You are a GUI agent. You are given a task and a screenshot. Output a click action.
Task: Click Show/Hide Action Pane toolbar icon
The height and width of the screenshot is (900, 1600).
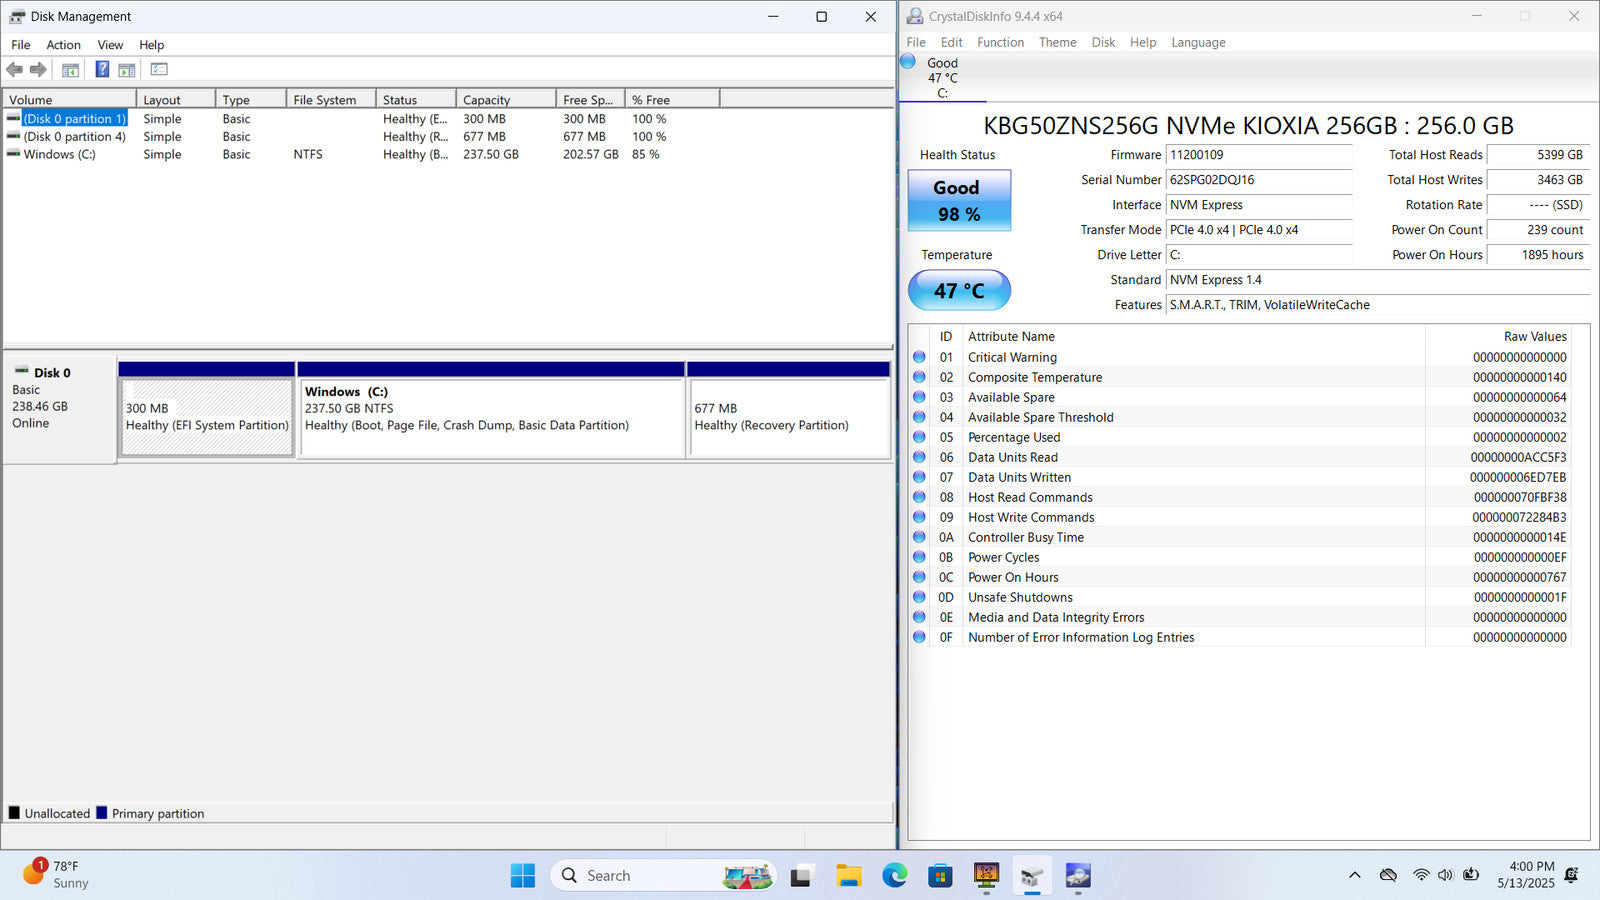[x=127, y=70]
